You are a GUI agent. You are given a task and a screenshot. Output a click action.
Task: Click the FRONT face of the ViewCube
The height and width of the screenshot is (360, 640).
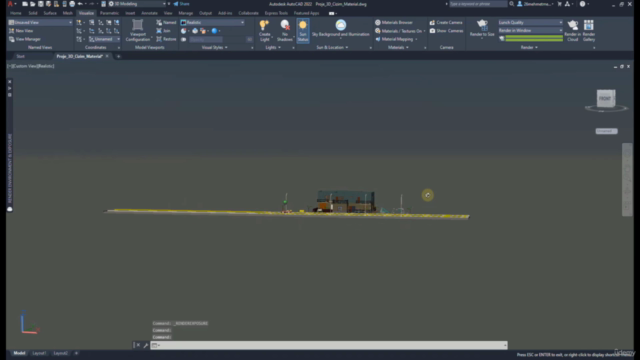pyautogui.click(x=605, y=99)
